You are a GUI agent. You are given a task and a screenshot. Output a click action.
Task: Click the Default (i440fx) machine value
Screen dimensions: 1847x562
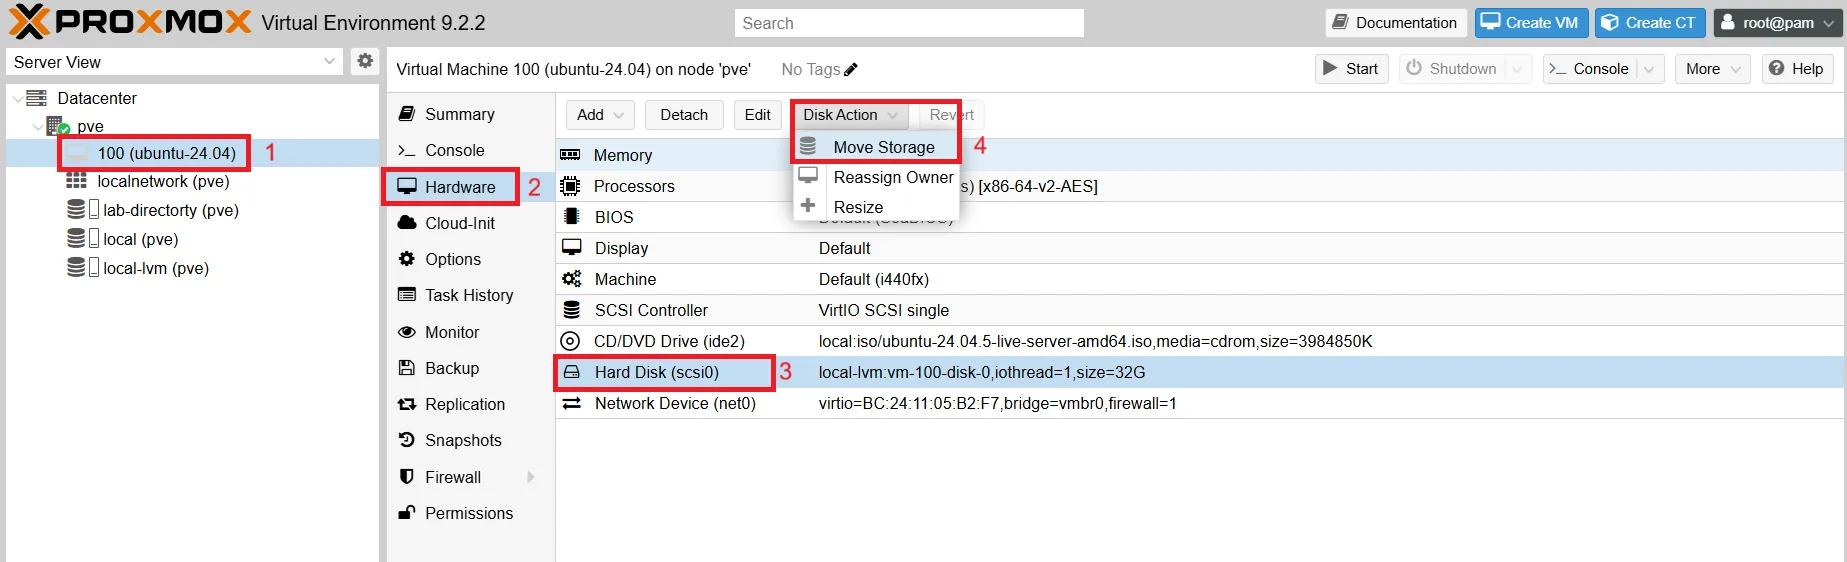pyautogui.click(x=874, y=279)
